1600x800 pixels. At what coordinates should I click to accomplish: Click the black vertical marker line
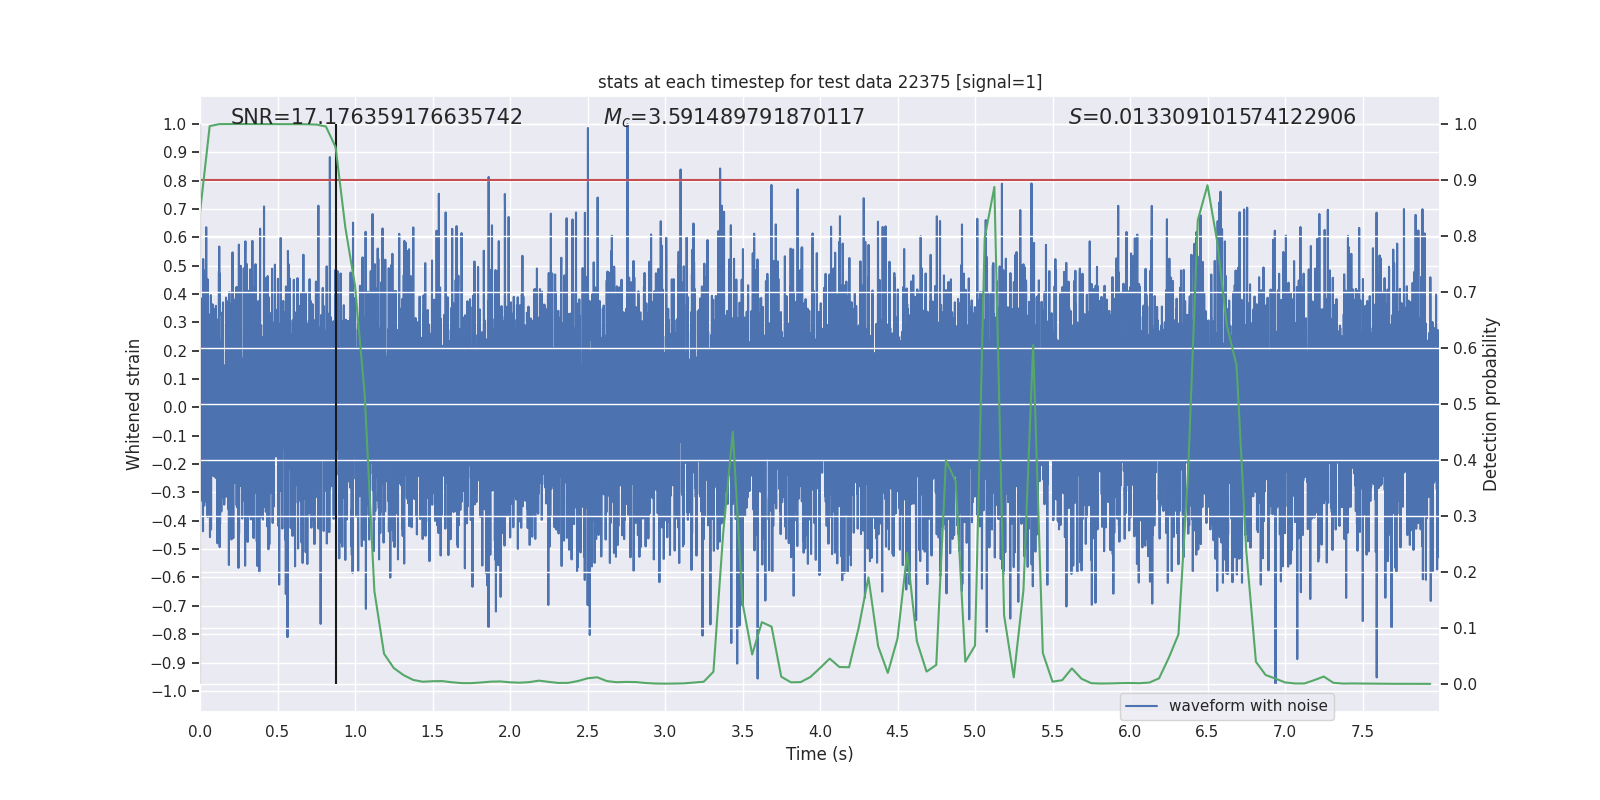click(x=336, y=404)
